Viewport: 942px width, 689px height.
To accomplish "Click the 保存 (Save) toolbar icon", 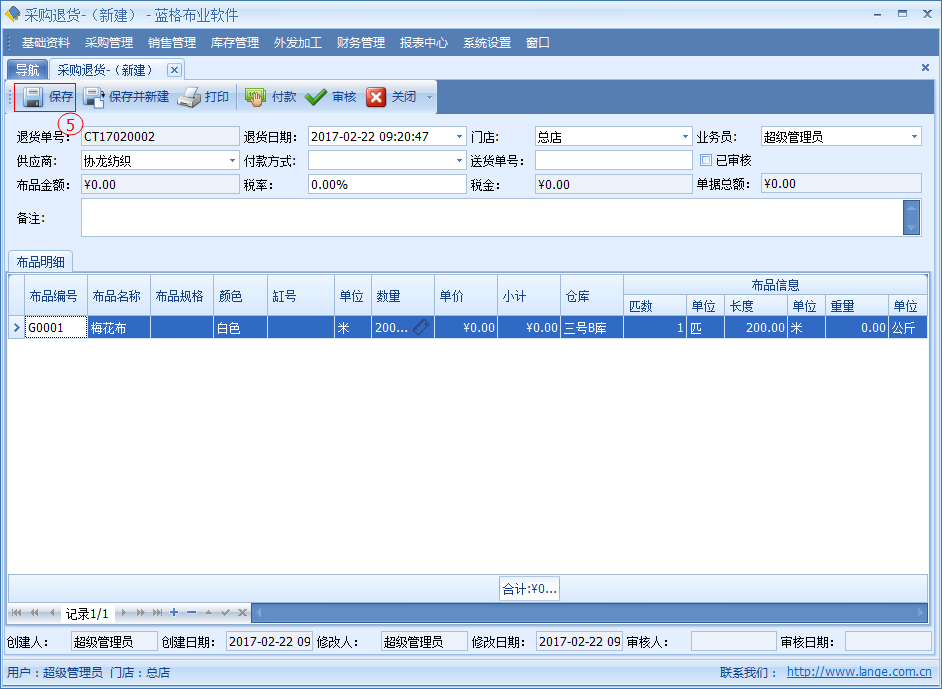I will point(33,97).
